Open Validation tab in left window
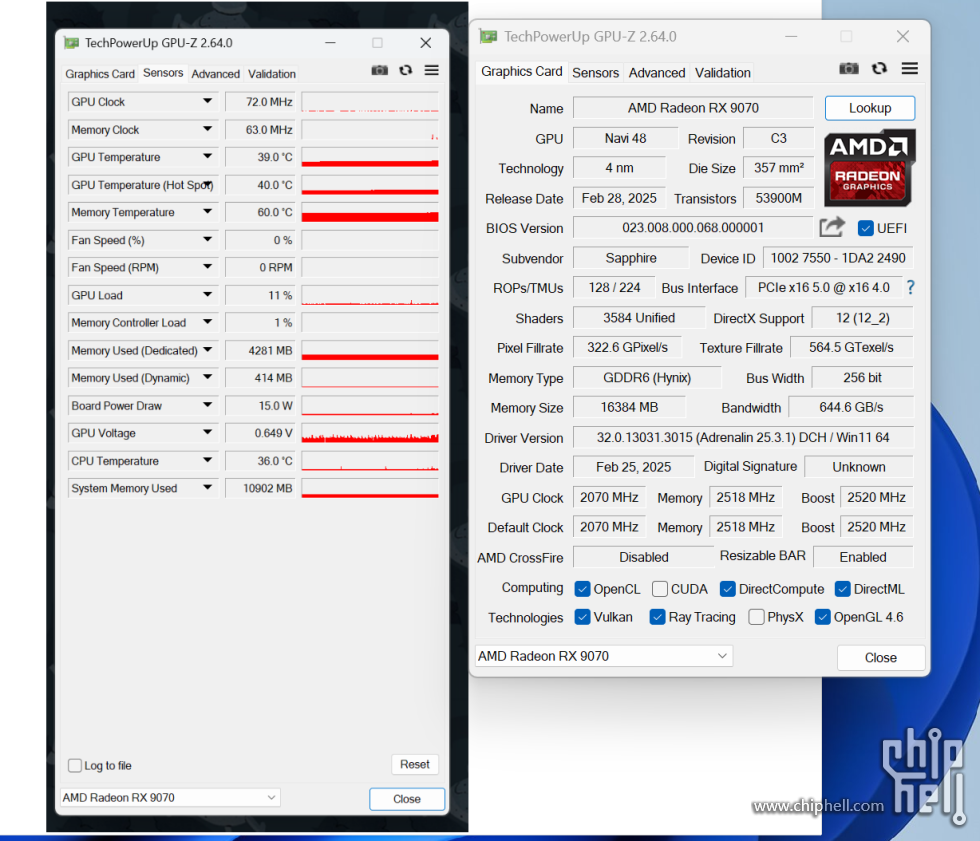Screen dimensions: 980x841 click(x=272, y=74)
